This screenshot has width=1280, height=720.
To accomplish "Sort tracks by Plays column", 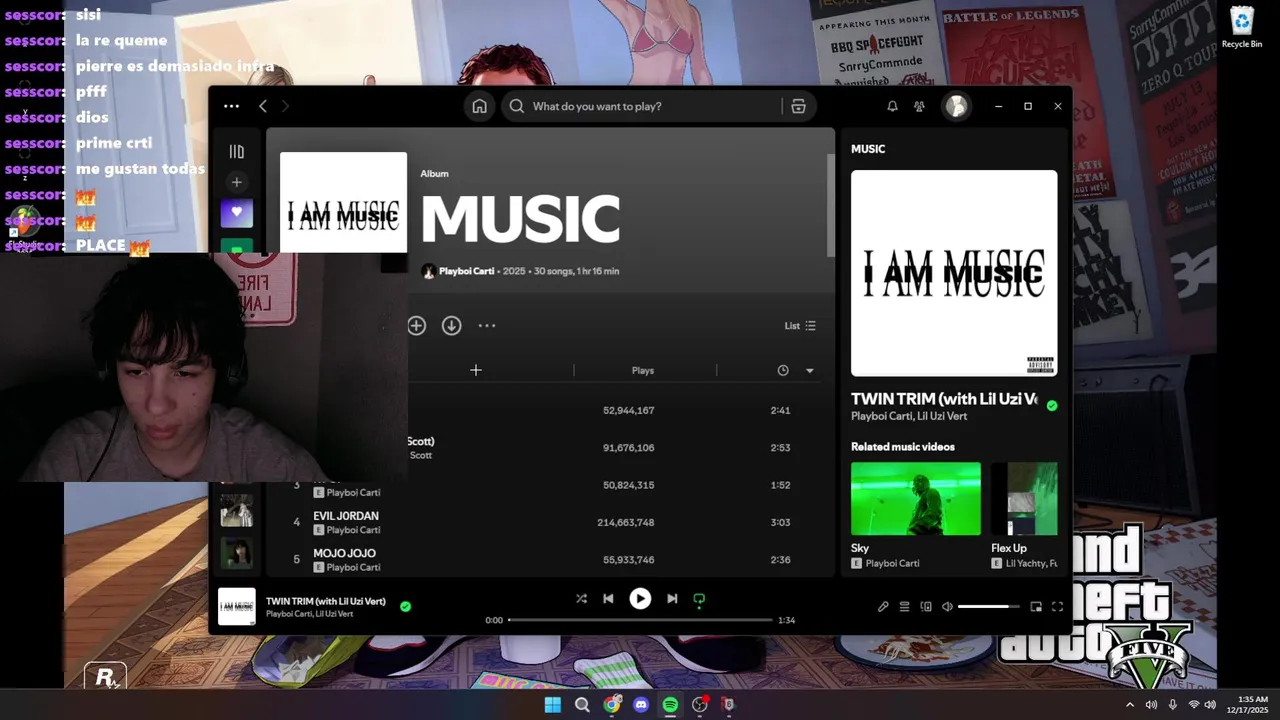I will (x=643, y=370).
